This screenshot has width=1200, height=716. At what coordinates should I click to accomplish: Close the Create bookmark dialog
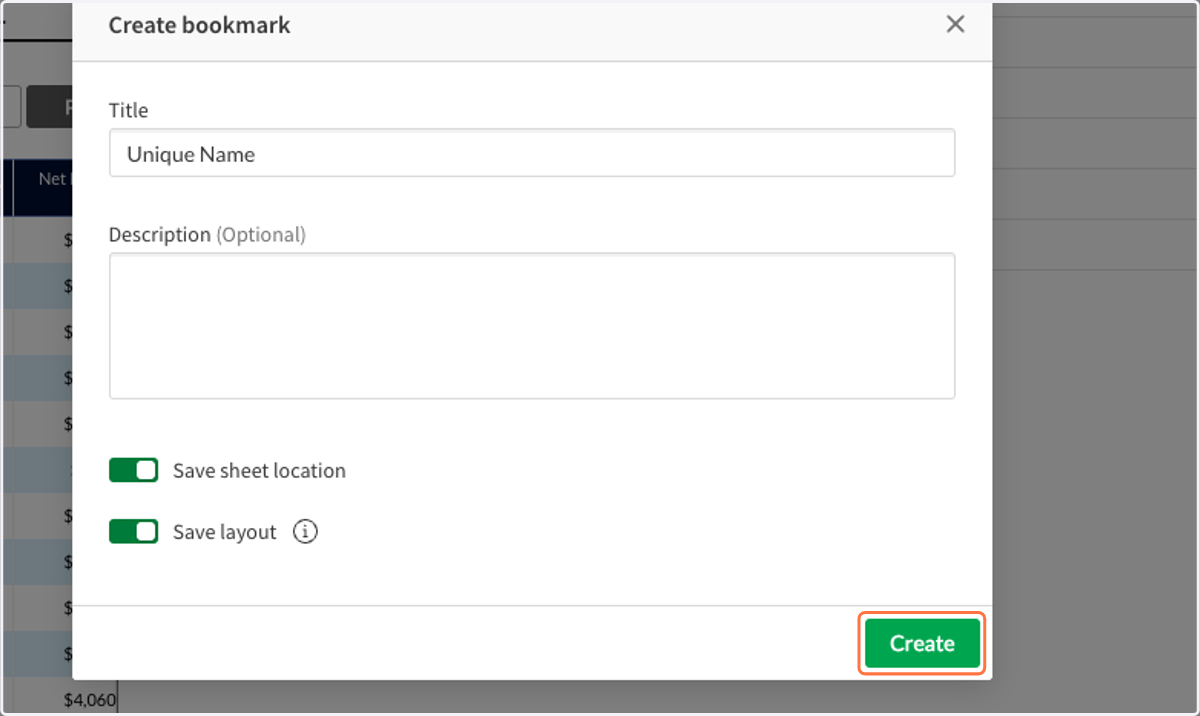955,25
